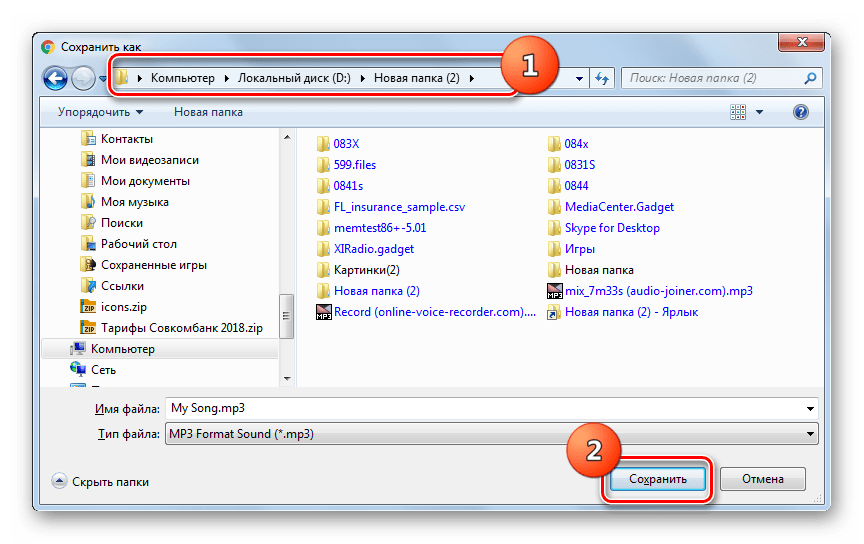Viewport: 864px width, 544px height.
Task: Click the search magnifier icon
Action: tap(811, 78)
